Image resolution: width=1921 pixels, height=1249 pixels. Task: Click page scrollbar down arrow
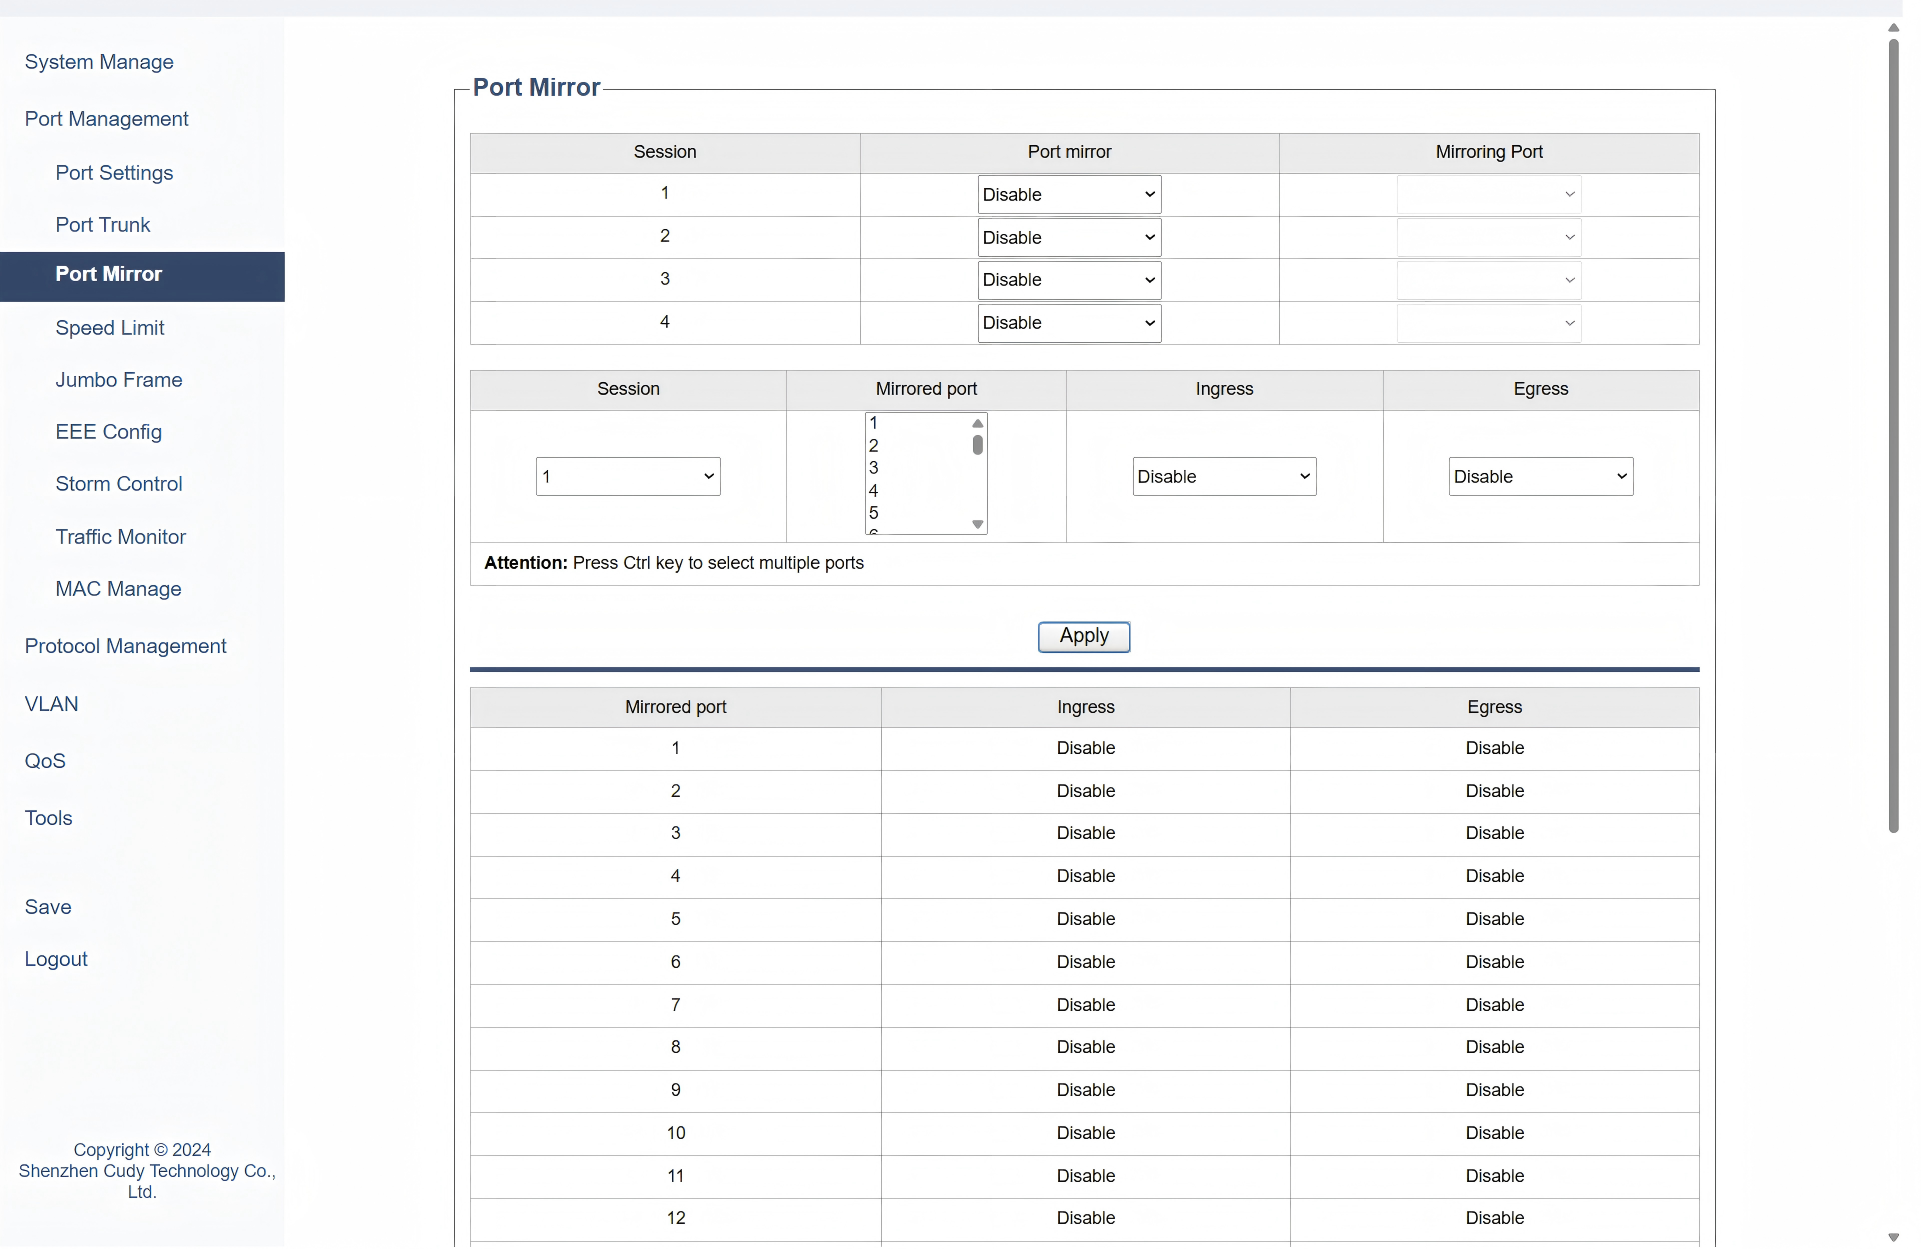pyautogui.click(x=1893, y=1237)
